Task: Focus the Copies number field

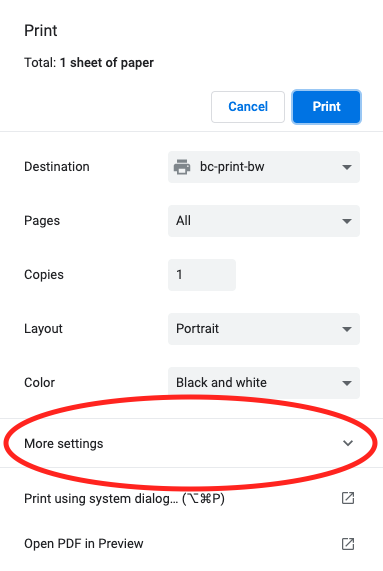Action: pos(202,275)
